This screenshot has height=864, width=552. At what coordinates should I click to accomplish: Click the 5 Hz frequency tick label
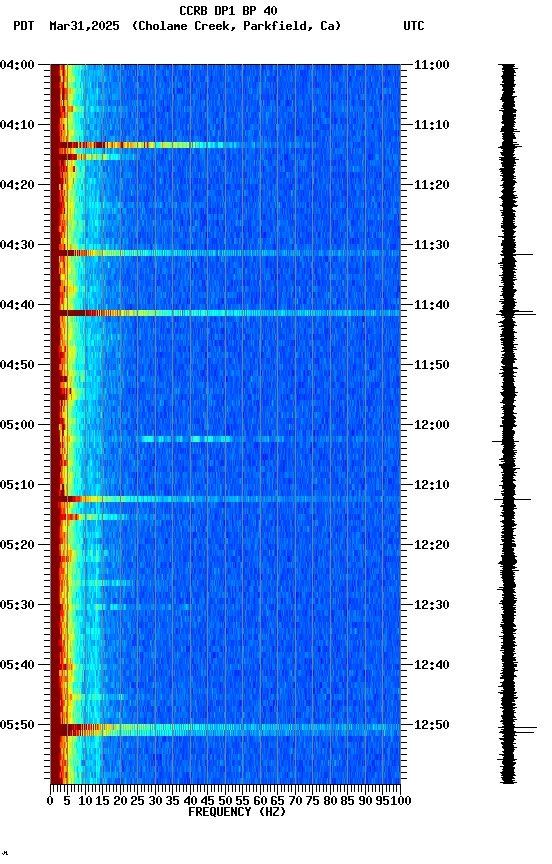coord(67,802)
